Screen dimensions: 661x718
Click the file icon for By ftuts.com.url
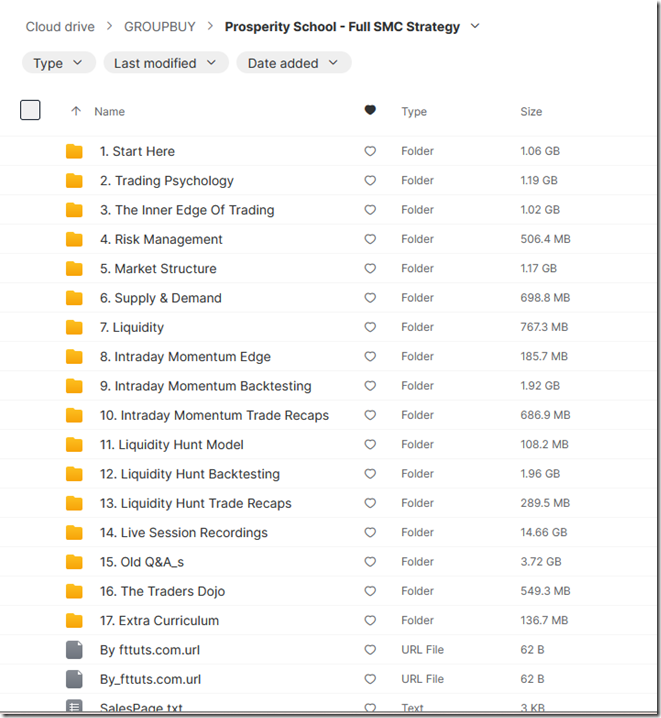click(74, 650)
